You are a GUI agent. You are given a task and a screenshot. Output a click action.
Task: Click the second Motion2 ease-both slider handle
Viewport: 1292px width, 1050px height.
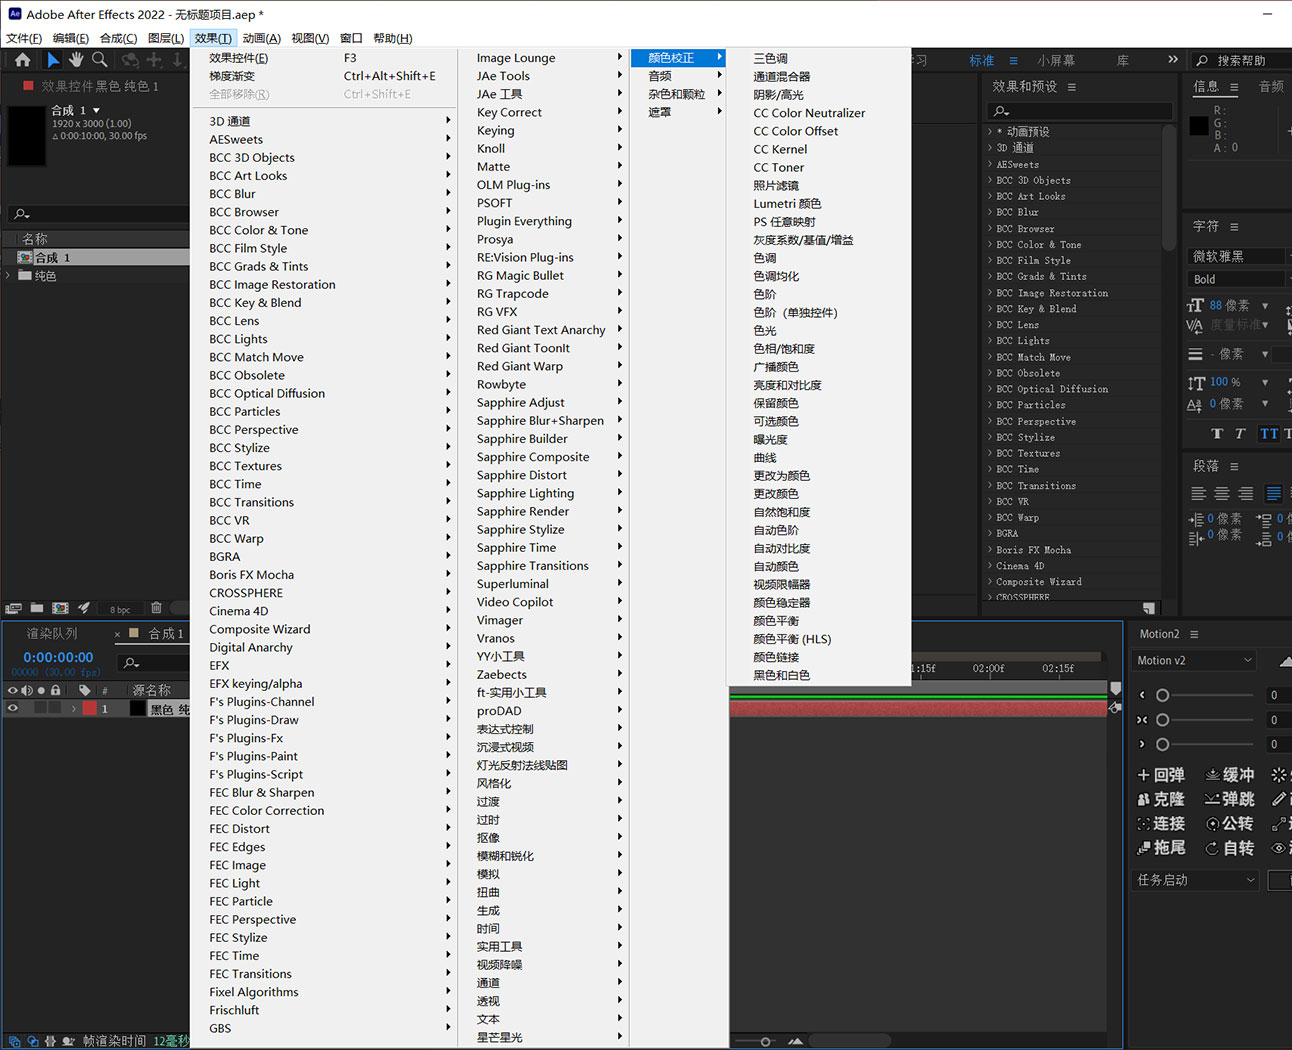[1162, 720]
